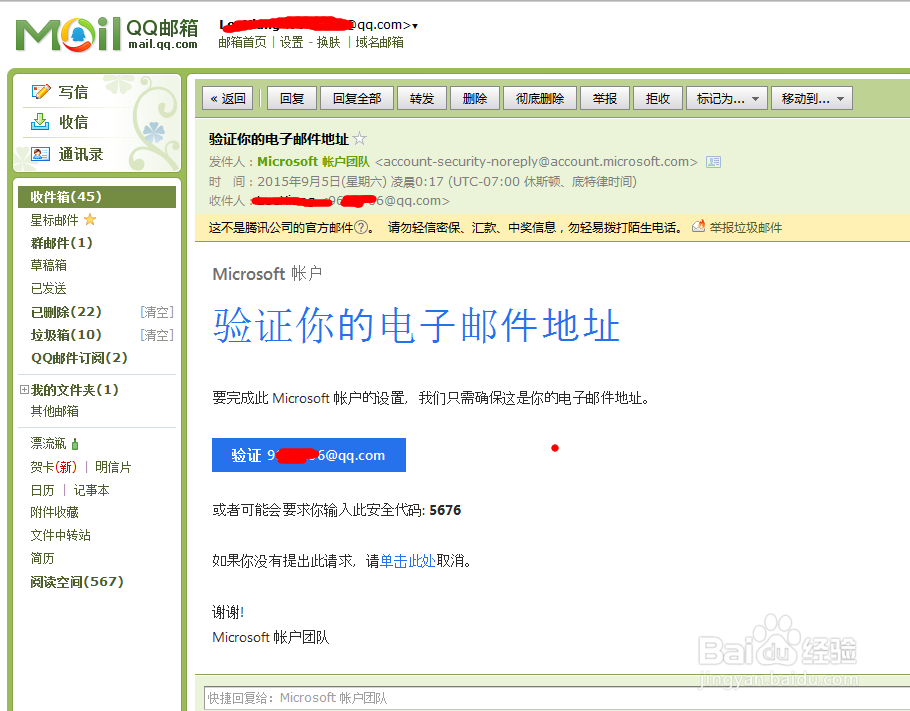Click the drift bottle icon

75,444
